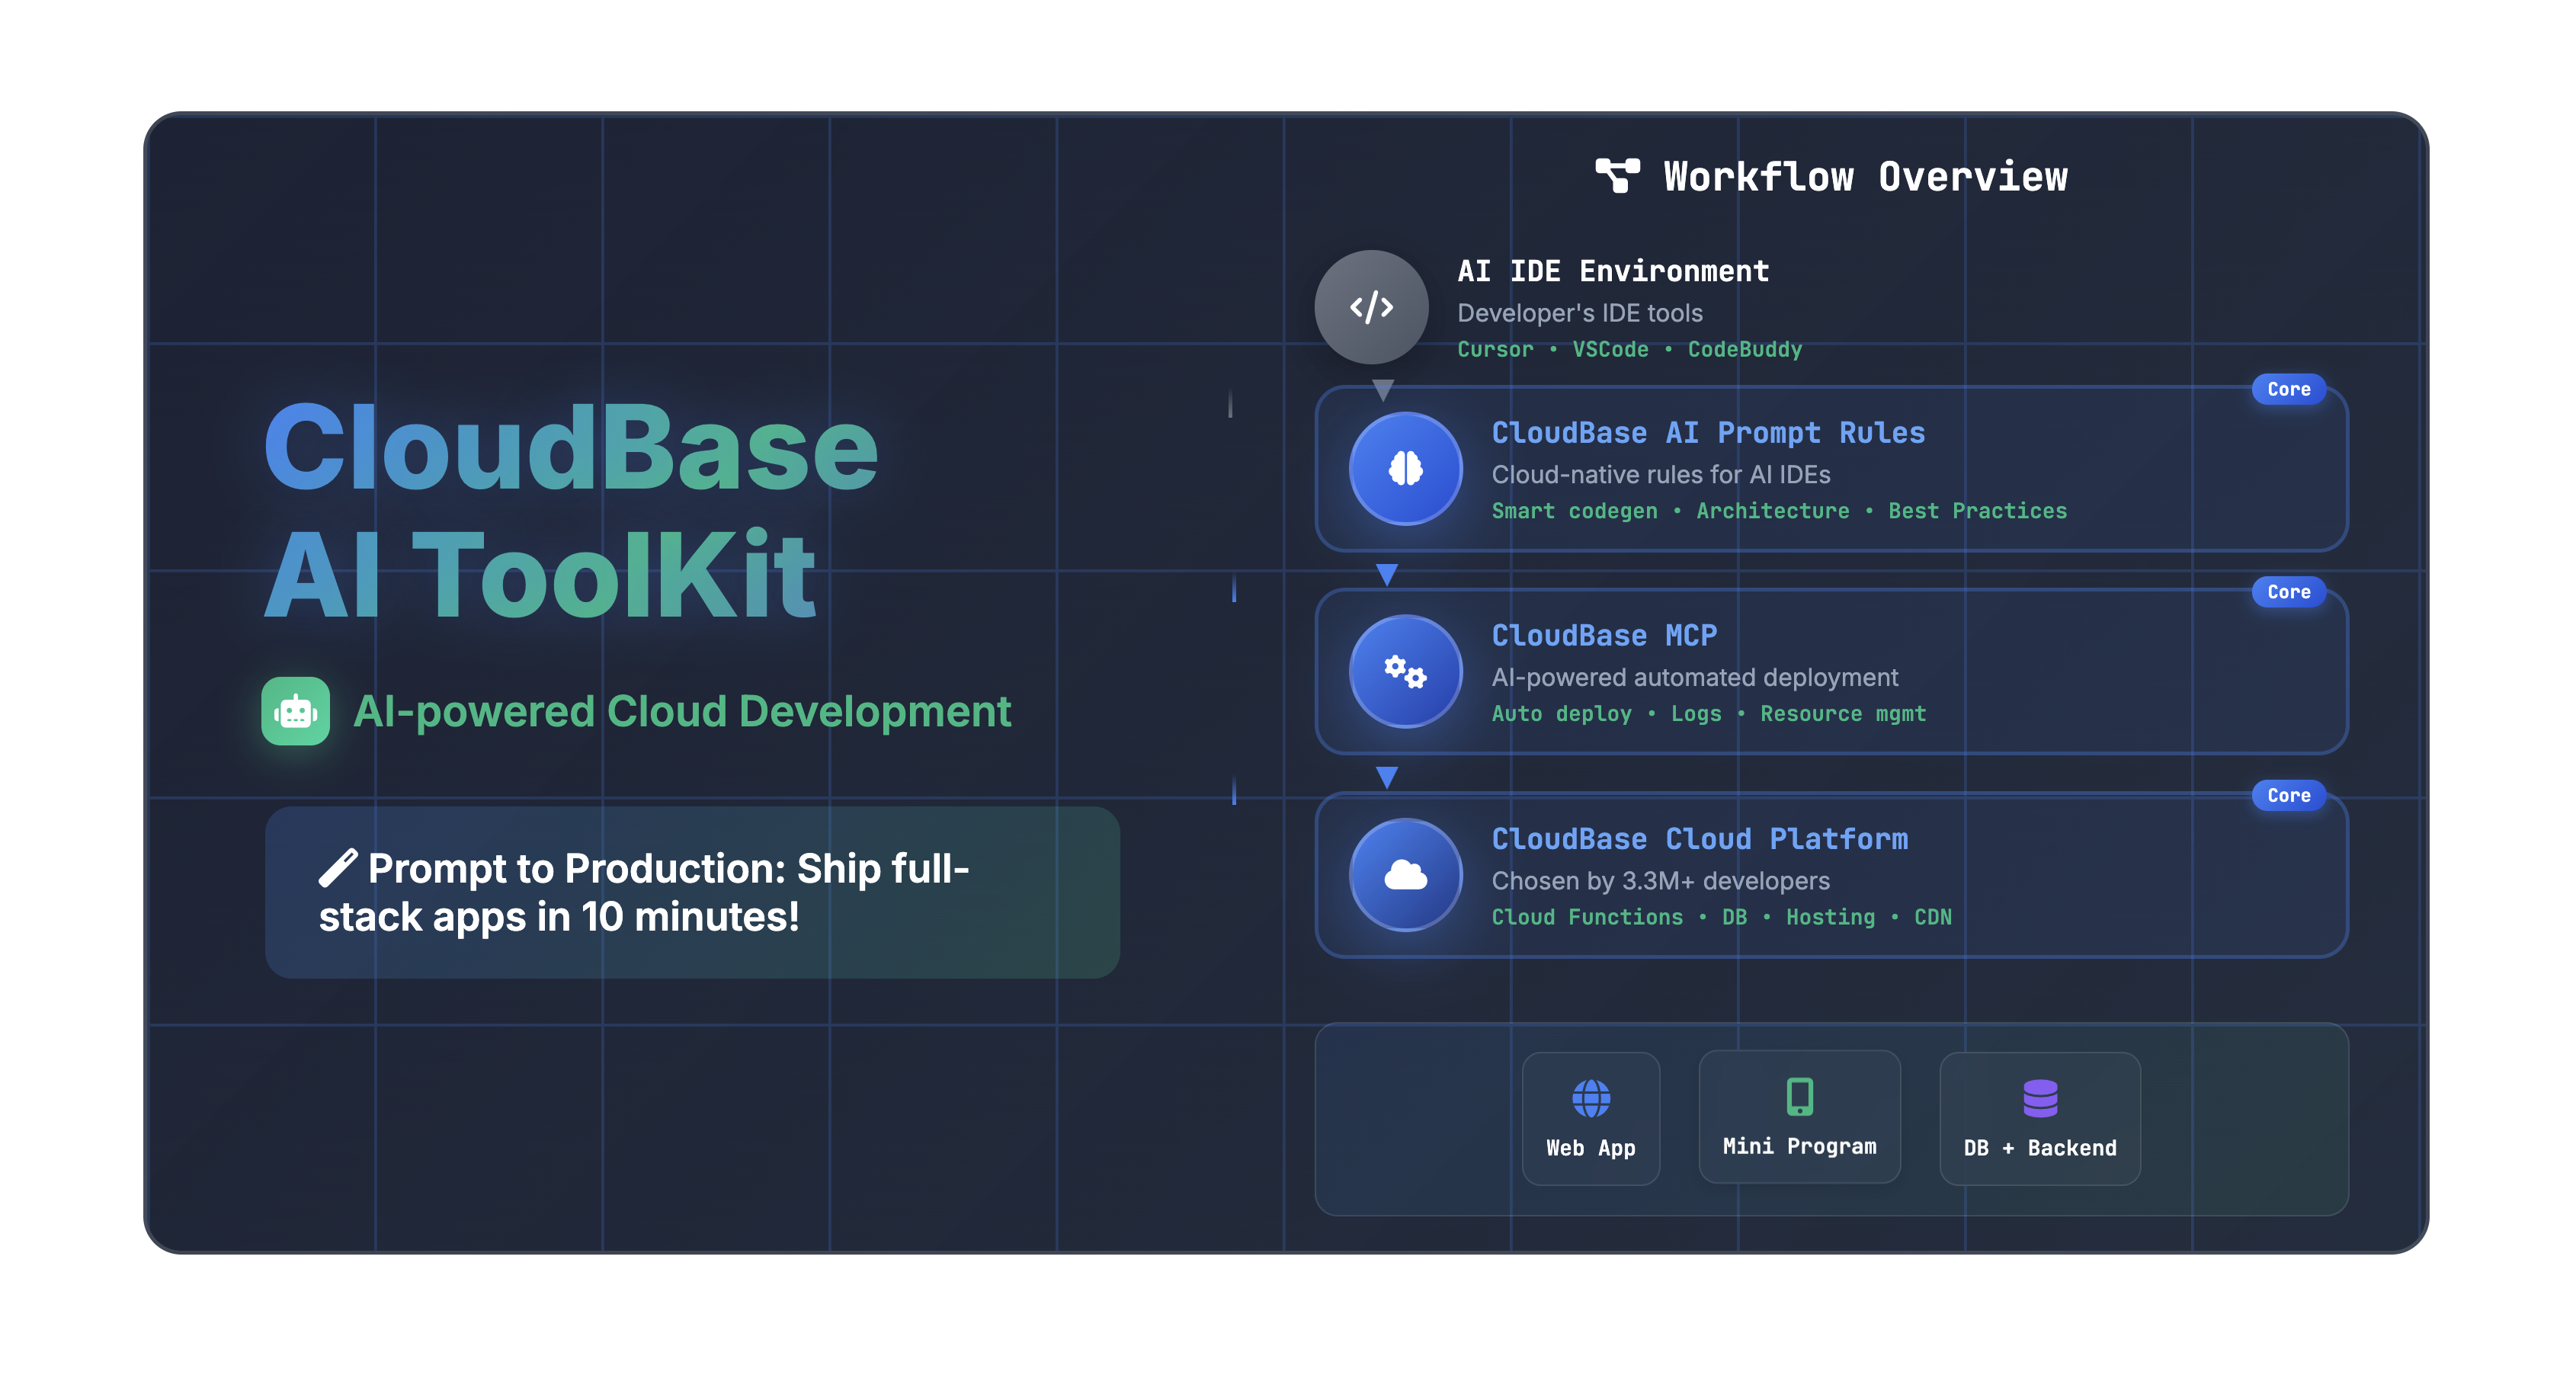
Task: Click 'Smart codegen • Architecture • Best Practices' line
Action: point(1779,511)
